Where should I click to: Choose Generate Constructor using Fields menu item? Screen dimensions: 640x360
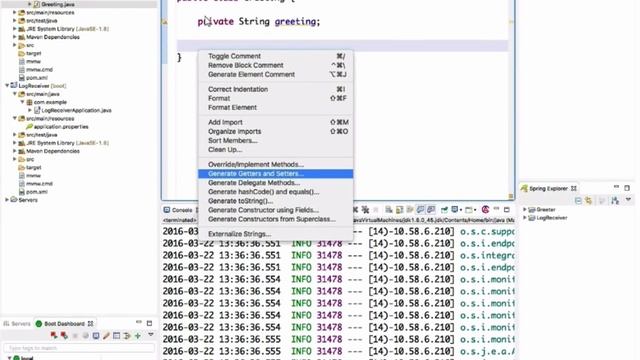(x=276, y=210)
